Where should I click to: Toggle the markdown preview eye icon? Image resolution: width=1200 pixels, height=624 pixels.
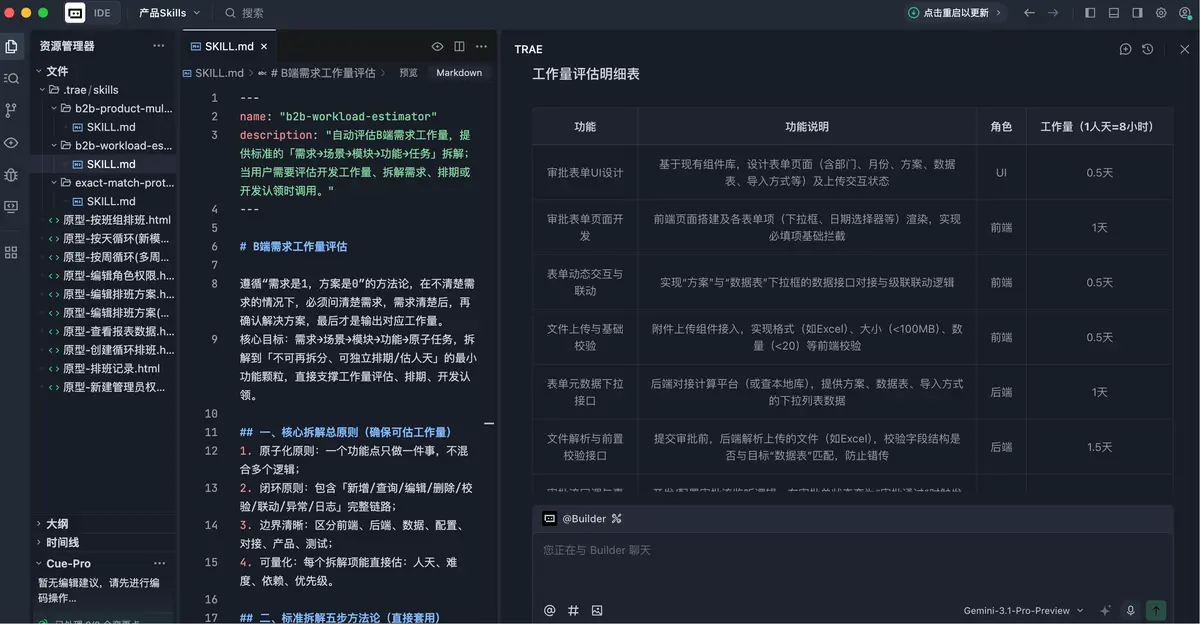[x=437, y=46]
